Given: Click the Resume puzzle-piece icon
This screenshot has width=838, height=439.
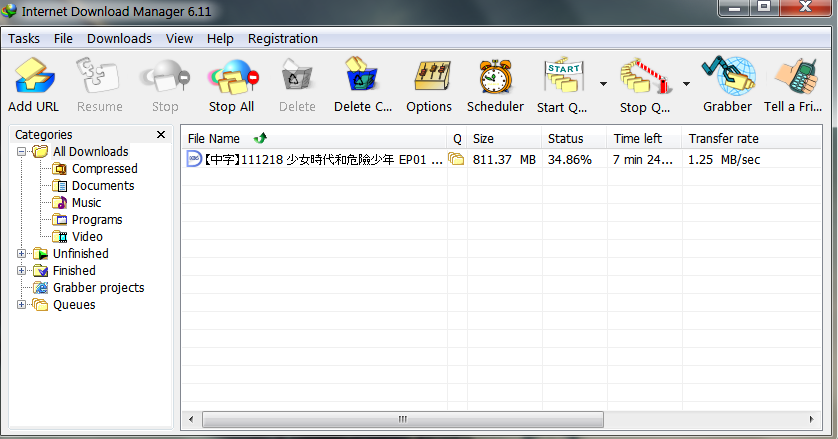Looking at the screenshot, I should [98, 76].
